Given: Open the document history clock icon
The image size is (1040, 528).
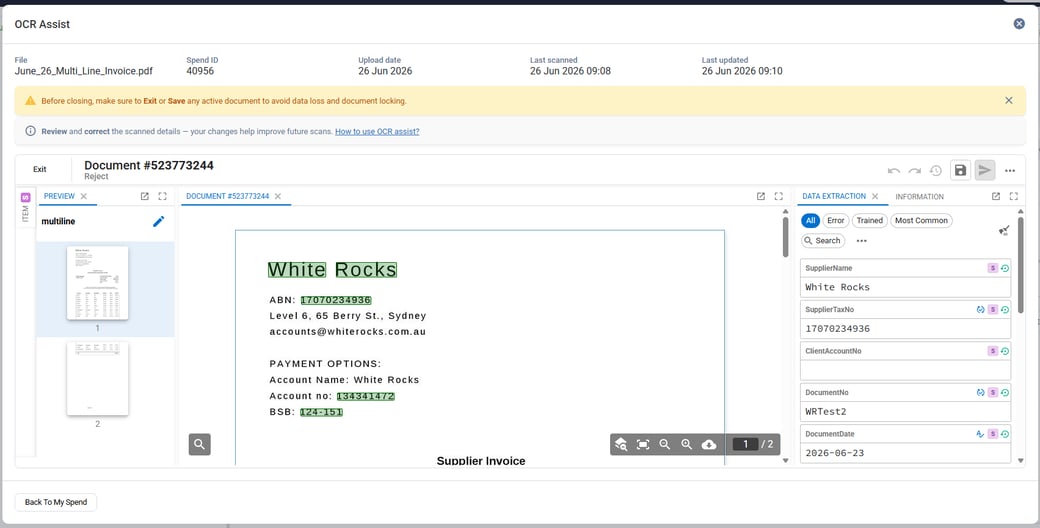Looking at the screenshot, I should point(936,171).
